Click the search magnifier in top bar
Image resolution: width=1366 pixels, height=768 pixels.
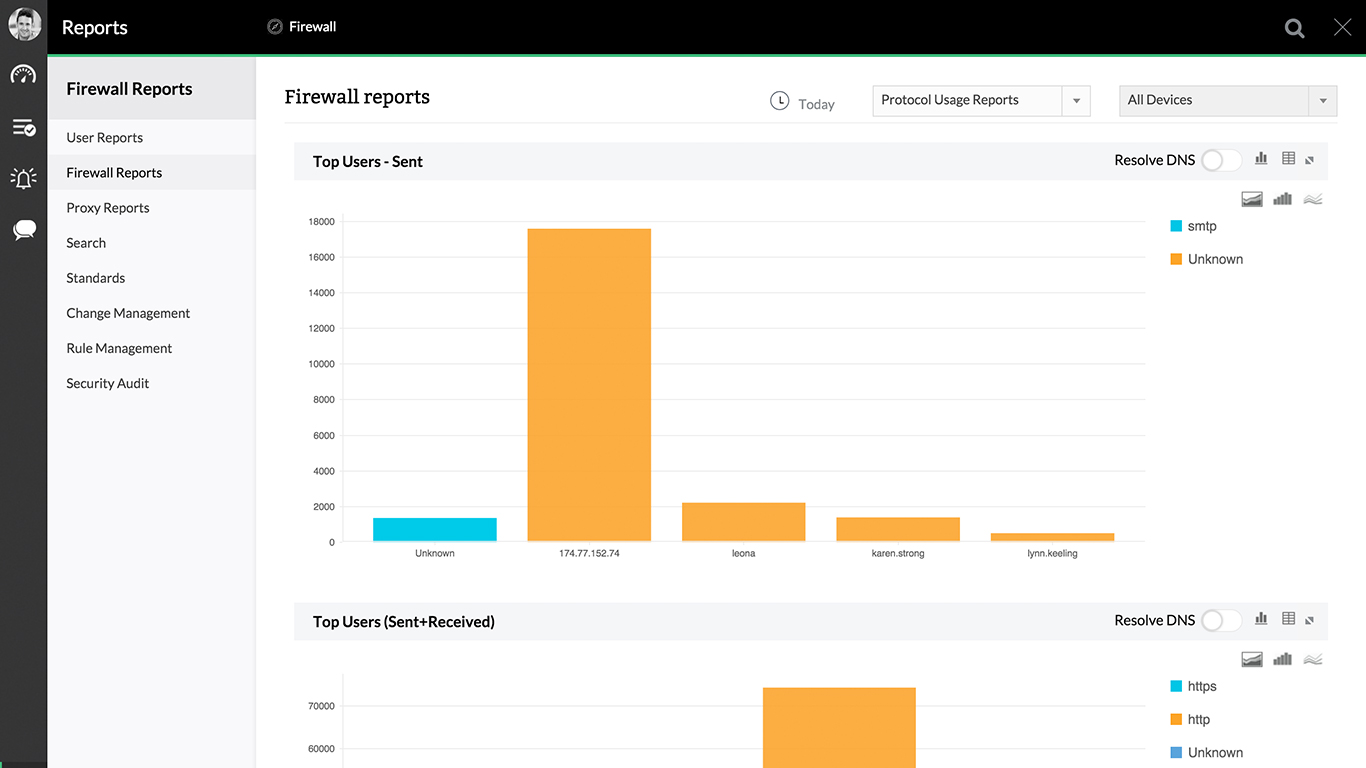click(1294, 28)
